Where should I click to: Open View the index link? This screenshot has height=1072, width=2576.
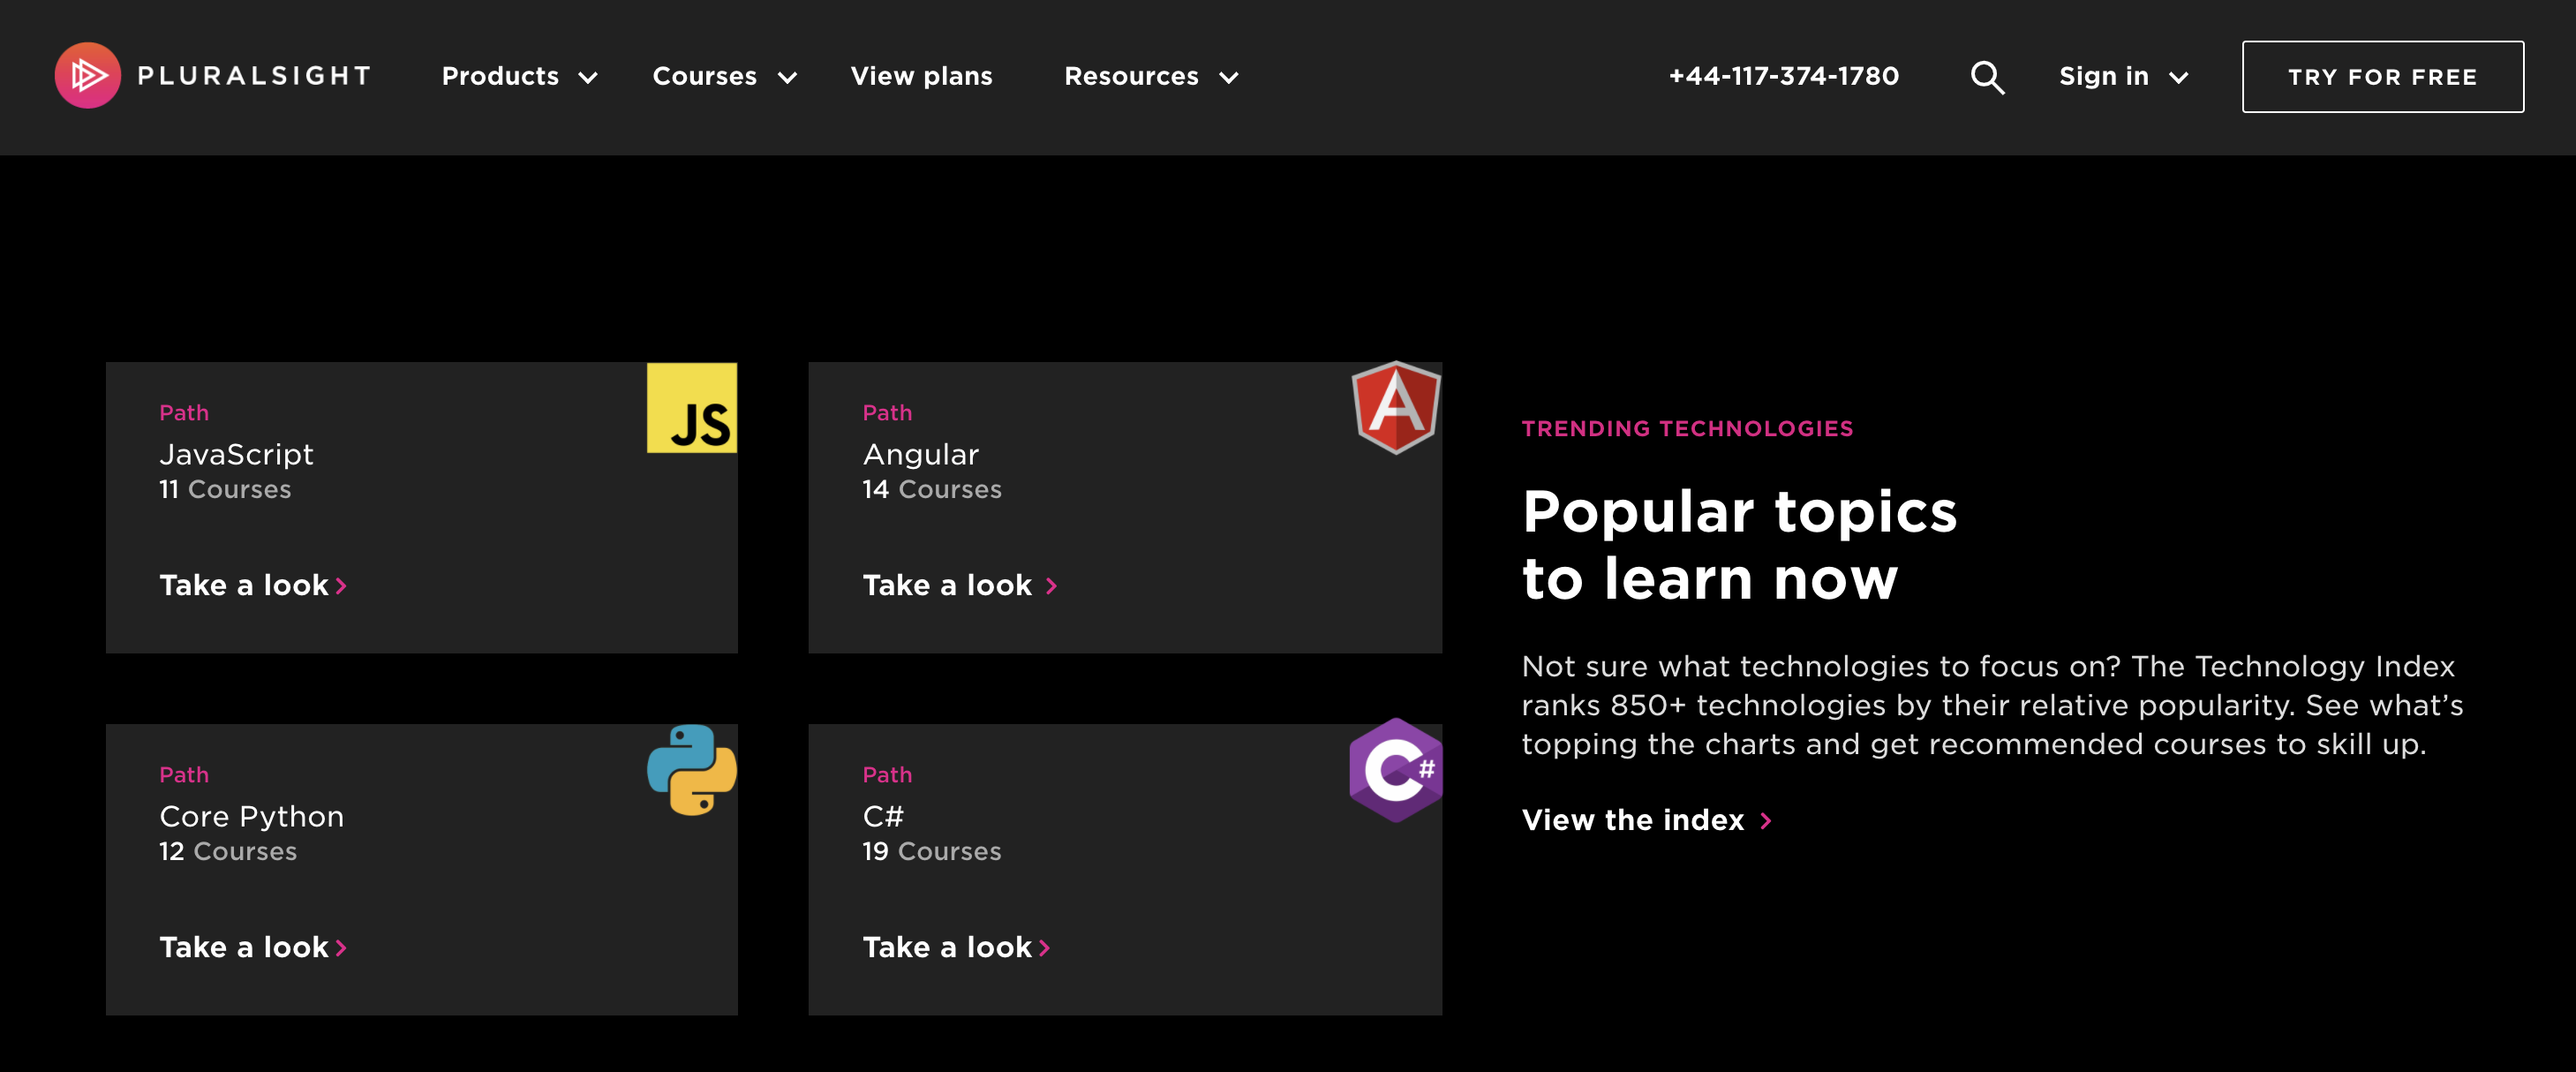pyautogui.click(x=1632, y=820)
